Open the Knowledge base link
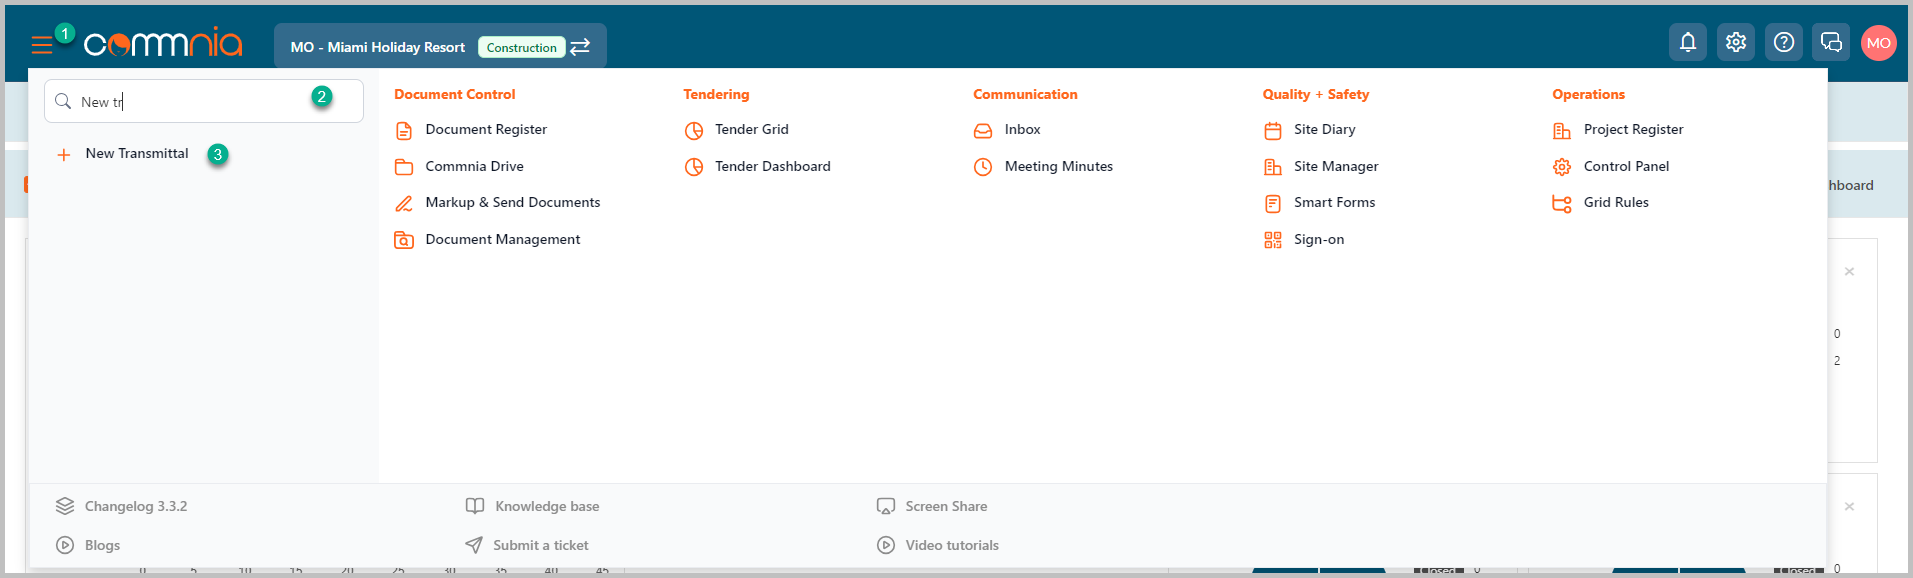The width and height of the screenshot is (1913, 578). (x=547, y=507)
